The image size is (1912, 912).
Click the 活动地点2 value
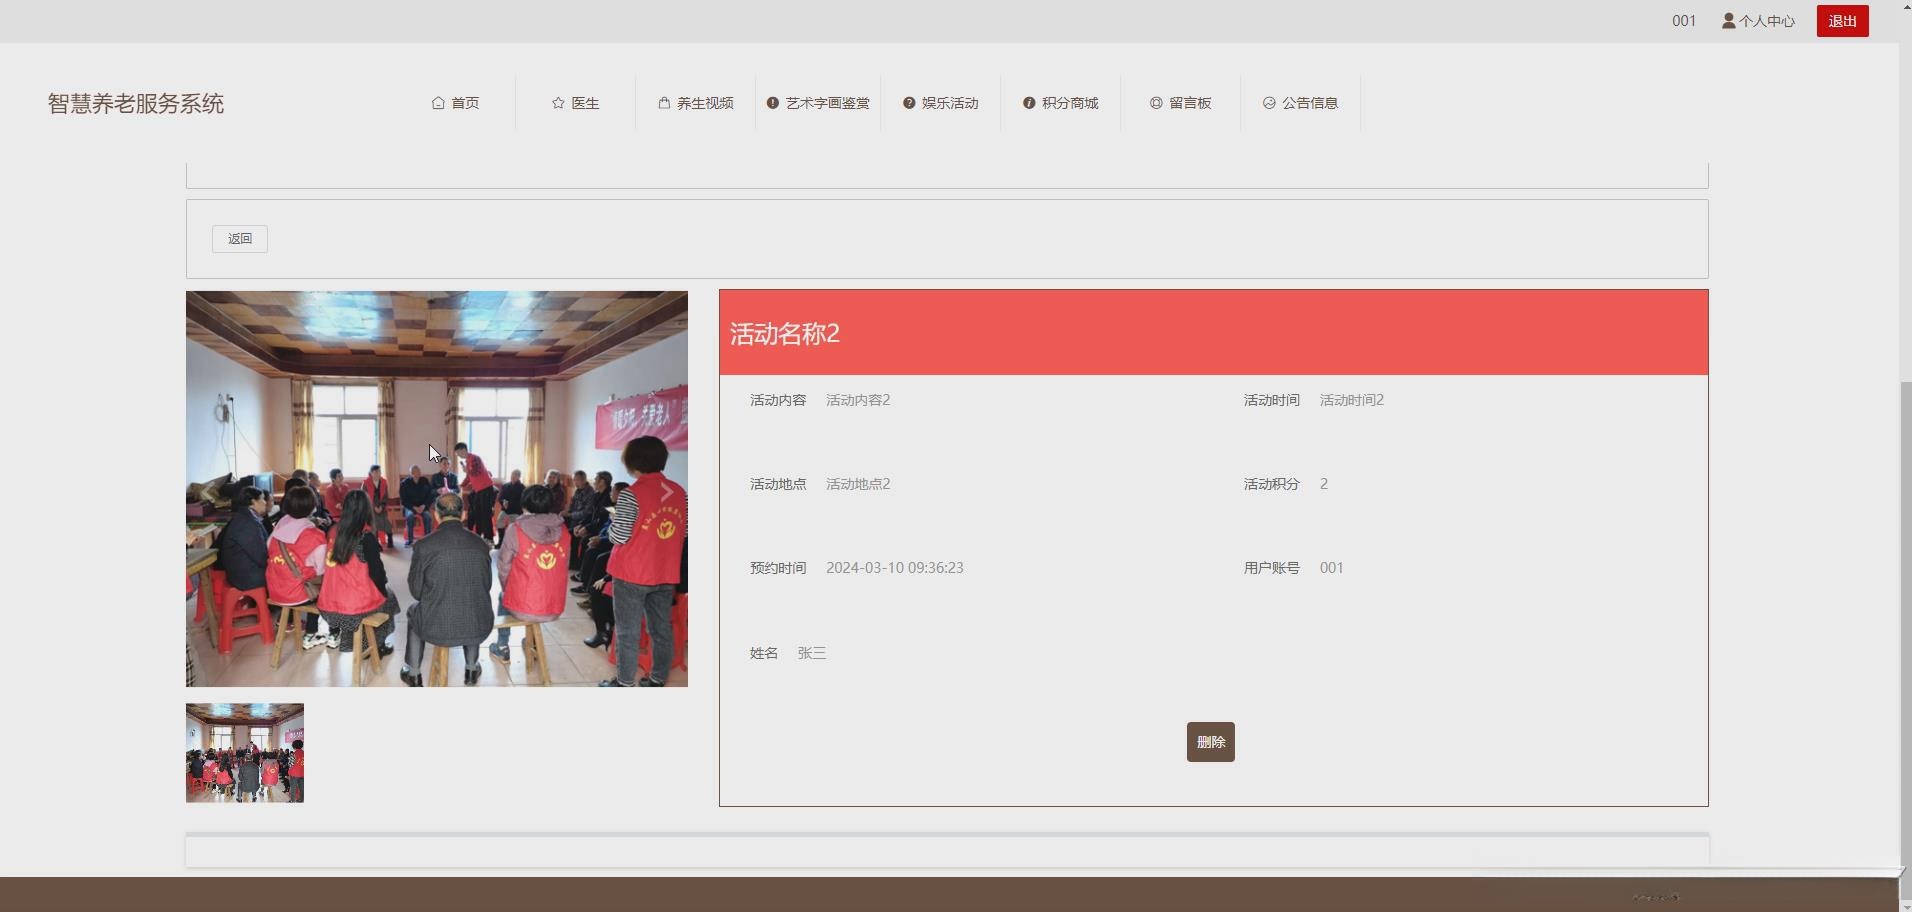(x=858, y=484)
